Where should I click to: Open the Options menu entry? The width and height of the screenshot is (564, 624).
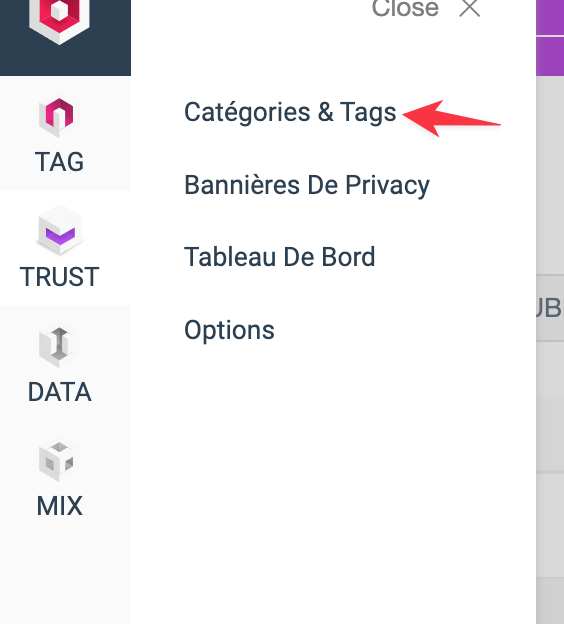229,330
